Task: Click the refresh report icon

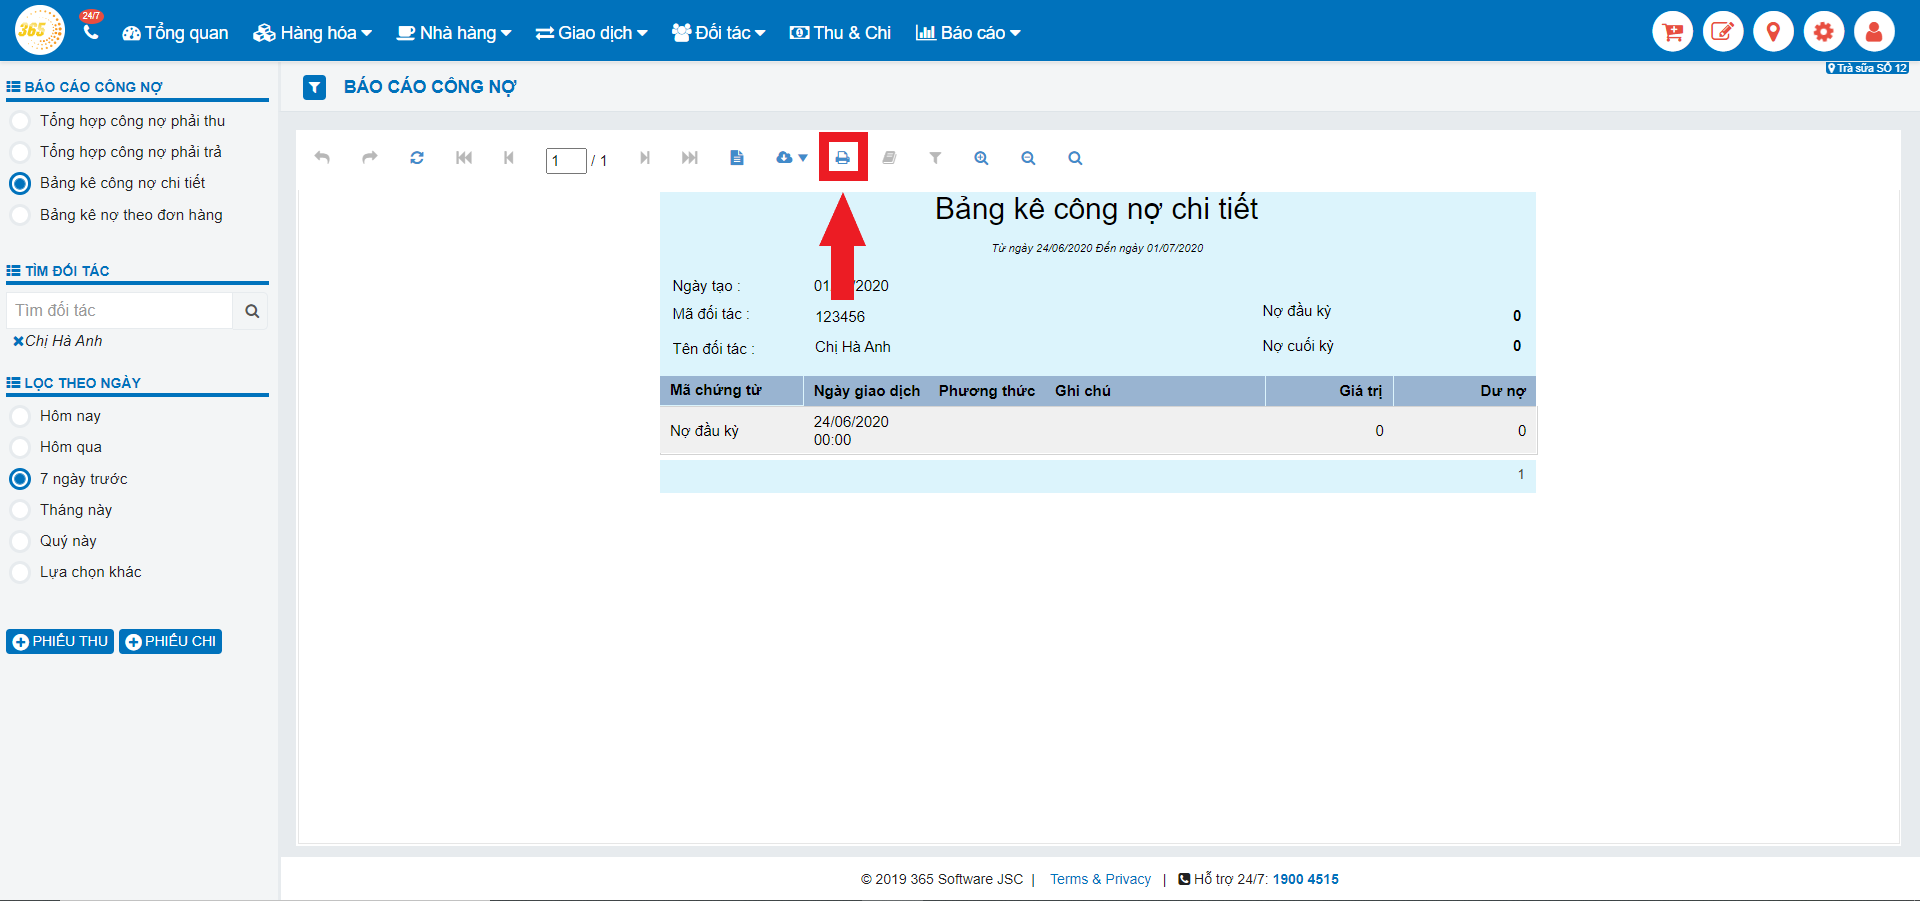Action: (x=417, y=158)
